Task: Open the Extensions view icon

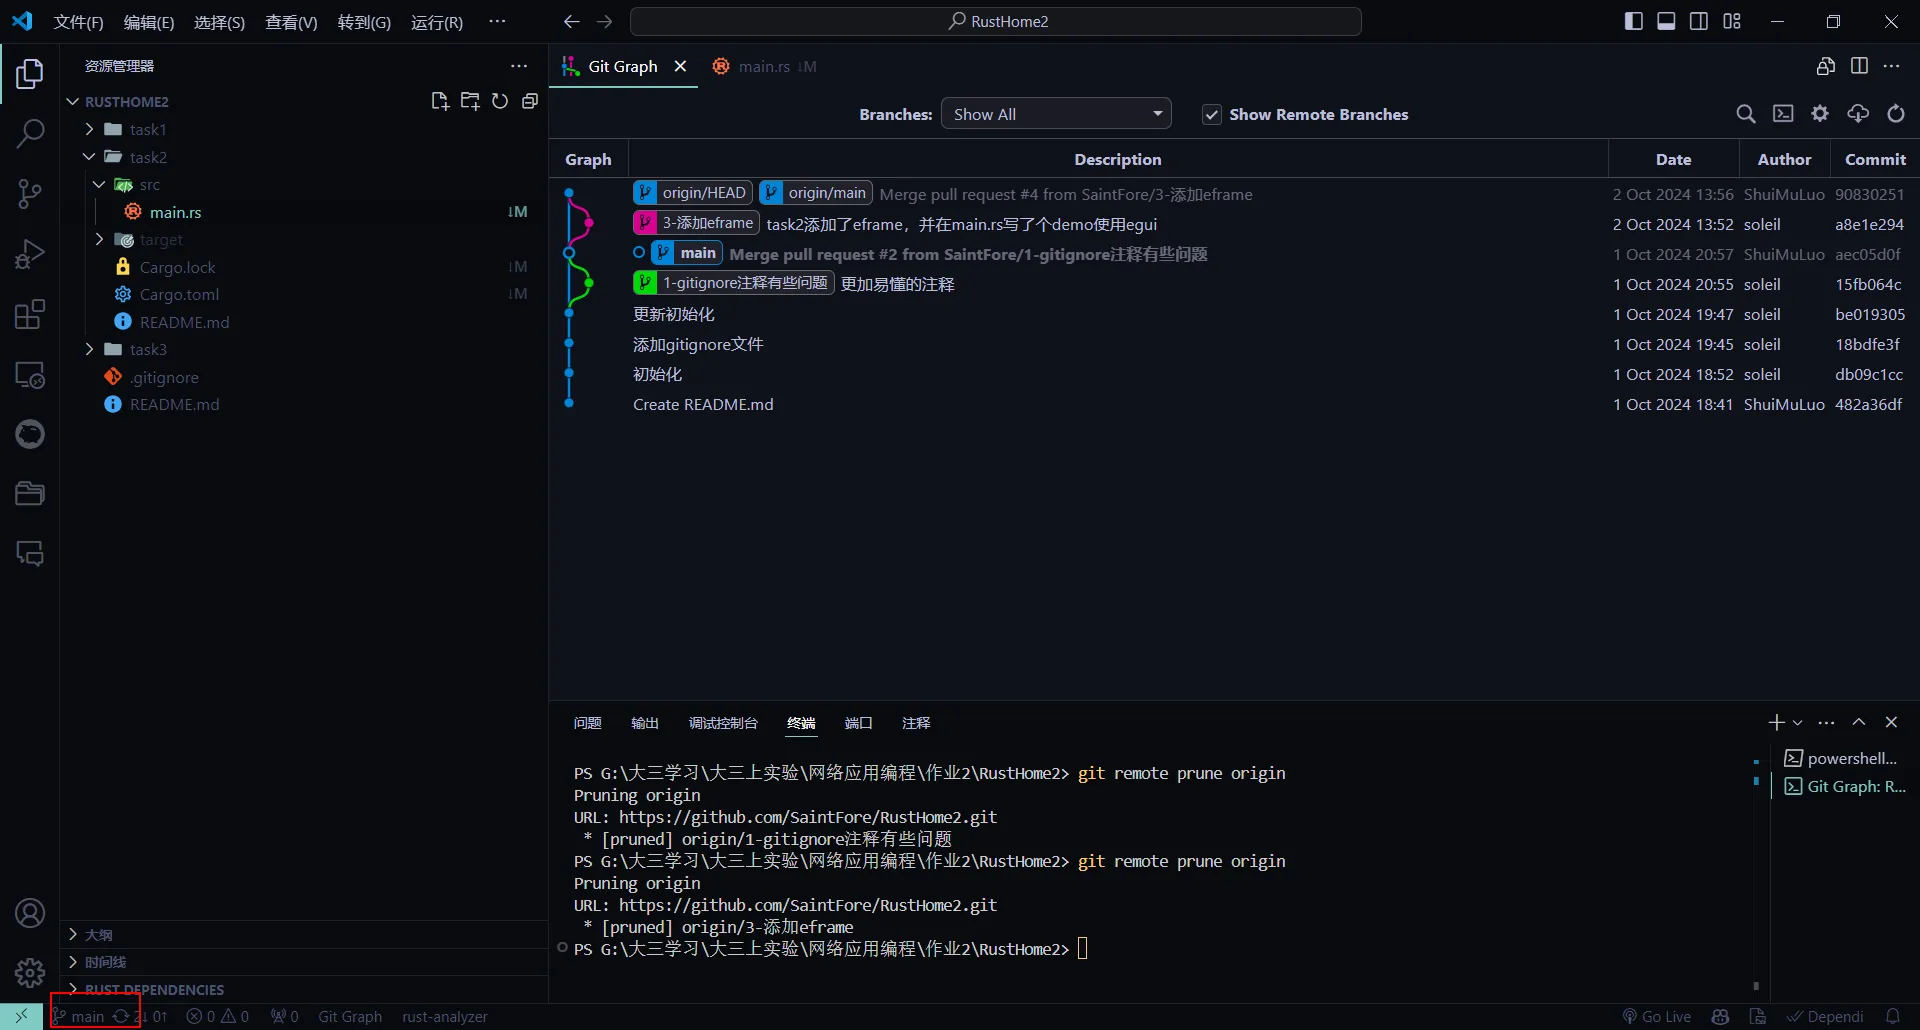Action: (x=30, y=314)
